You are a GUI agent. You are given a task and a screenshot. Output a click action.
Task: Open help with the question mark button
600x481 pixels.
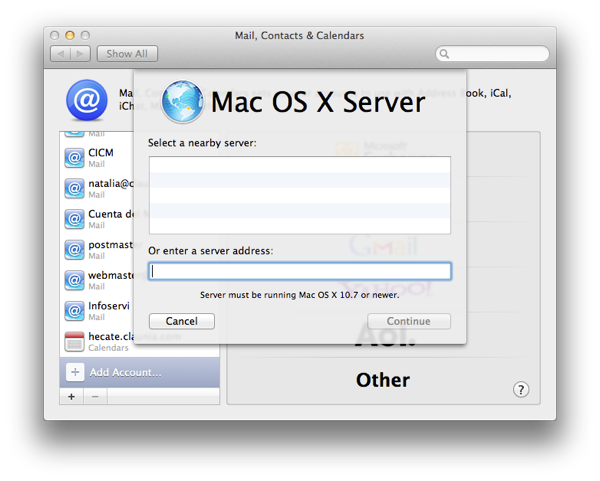[x=521, y=390]
